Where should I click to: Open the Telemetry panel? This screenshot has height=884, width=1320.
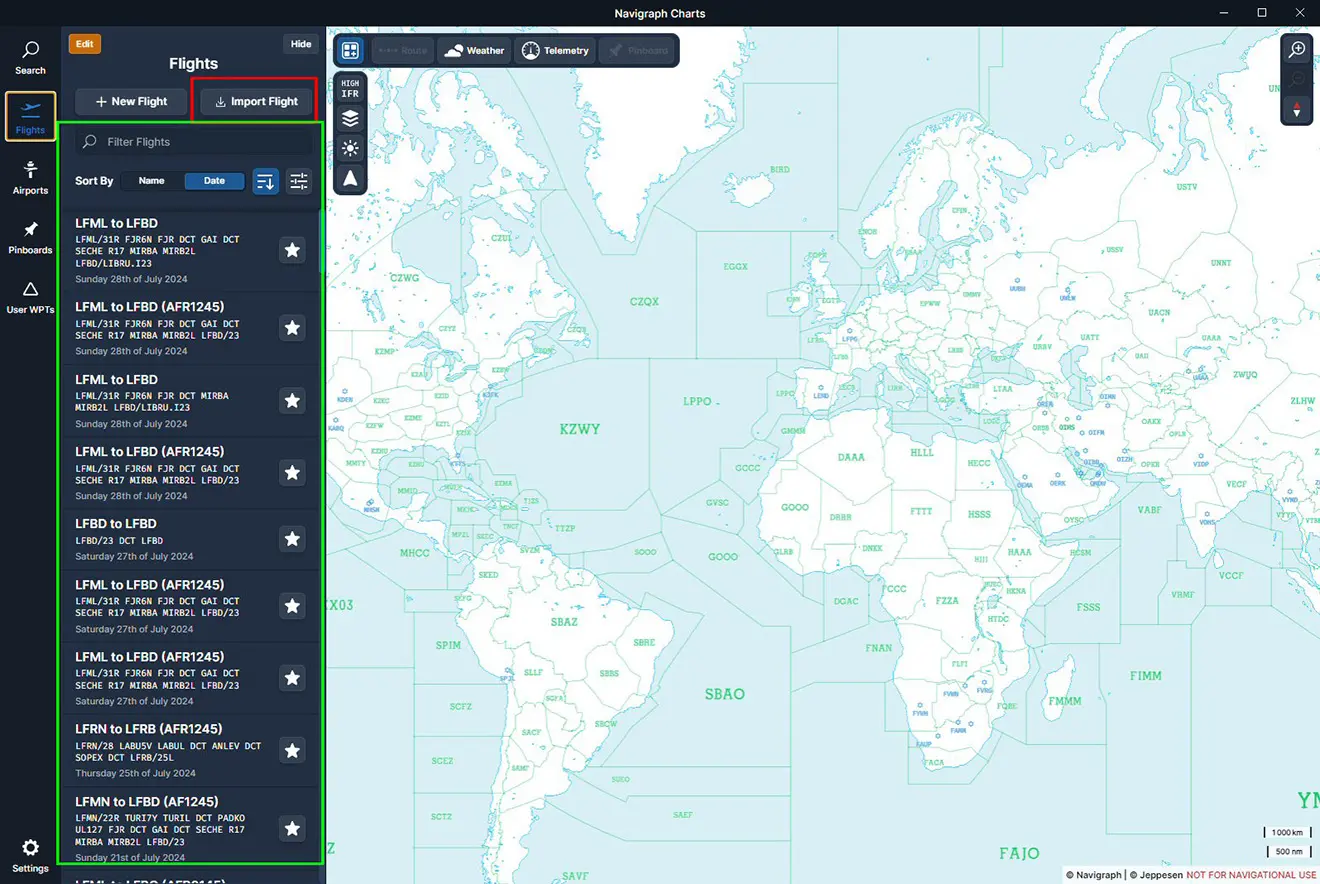click(x=555, y=50)
